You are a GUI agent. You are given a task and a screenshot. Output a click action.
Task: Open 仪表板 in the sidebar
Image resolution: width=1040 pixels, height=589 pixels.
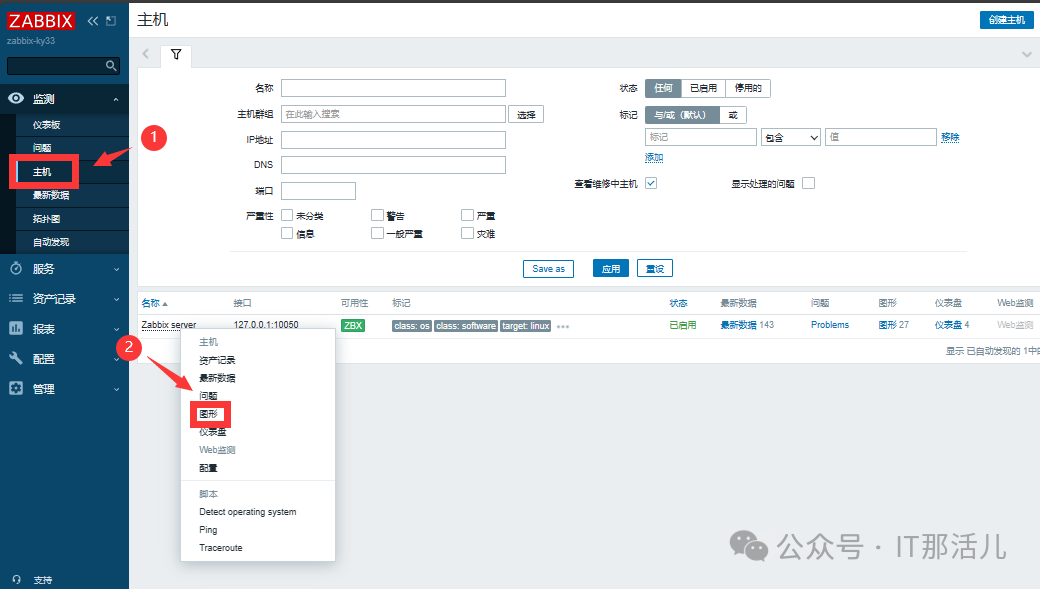pyautogui.click(x=46, y=125)
